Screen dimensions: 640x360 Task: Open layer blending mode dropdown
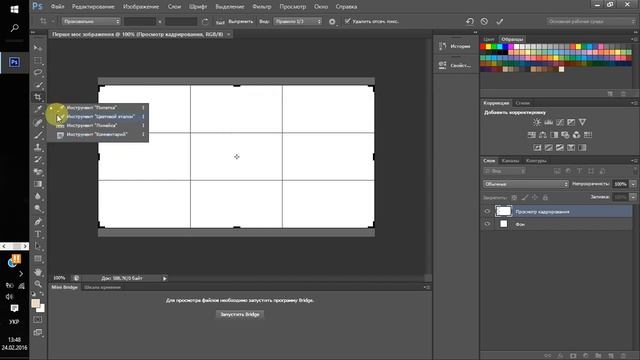(x=526, y=184)
